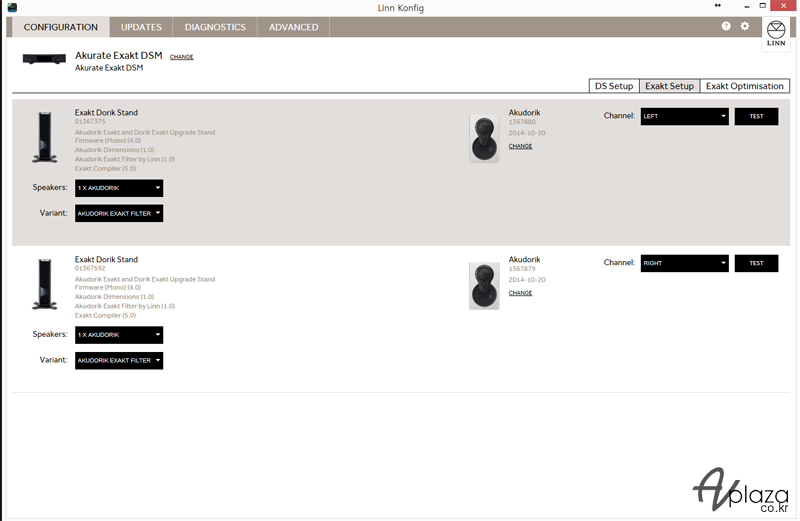Click the Linn logo icon
The width and height of the screenshot is (800, 521).
click(776, 33)
